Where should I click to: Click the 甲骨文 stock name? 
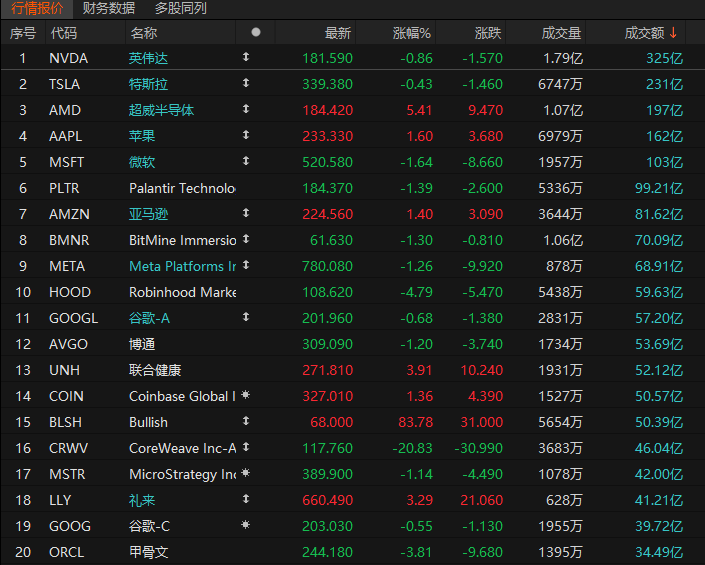pyautogui.click(x=148, y=552)
